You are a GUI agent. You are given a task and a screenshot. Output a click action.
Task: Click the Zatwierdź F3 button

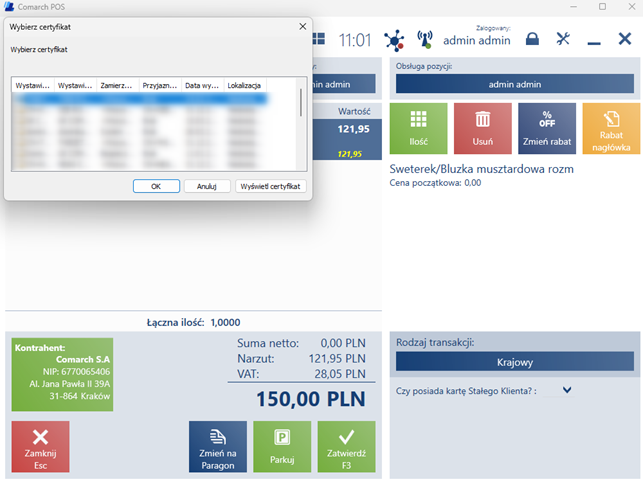(347, 447)
